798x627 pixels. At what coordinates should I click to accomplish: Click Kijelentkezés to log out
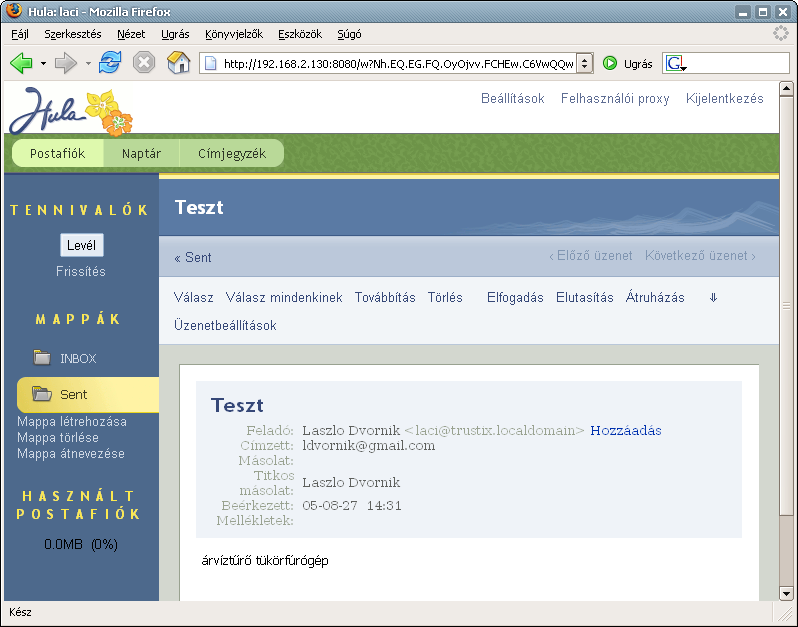point(725,98)
